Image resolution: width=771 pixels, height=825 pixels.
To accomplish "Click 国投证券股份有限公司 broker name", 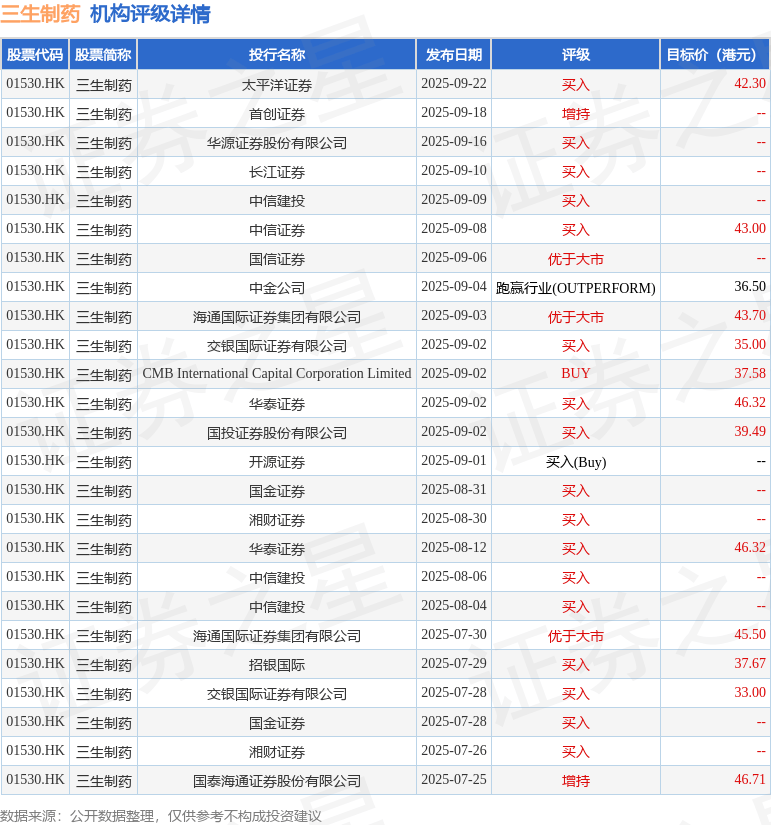I will click(277, 432).
